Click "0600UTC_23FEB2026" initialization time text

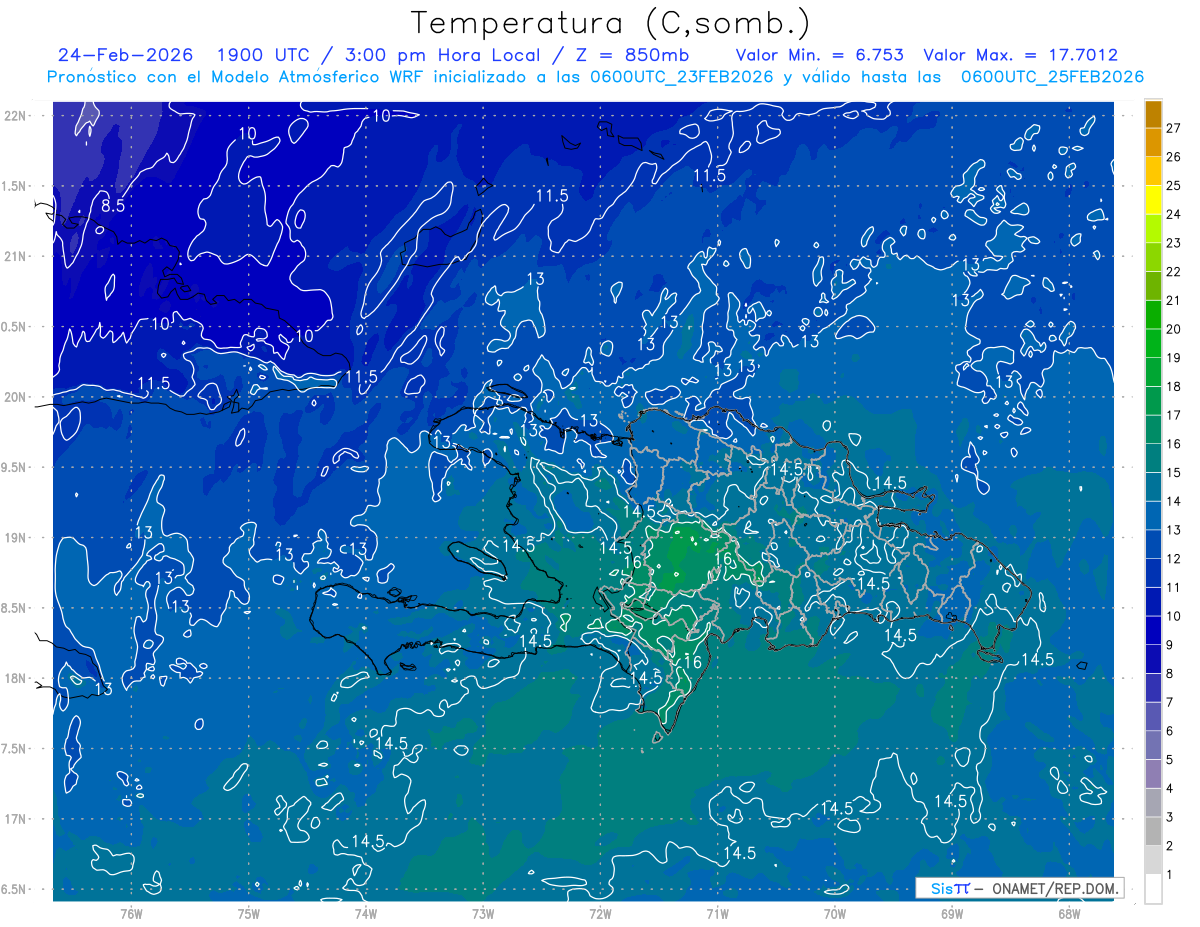[681, 77]
